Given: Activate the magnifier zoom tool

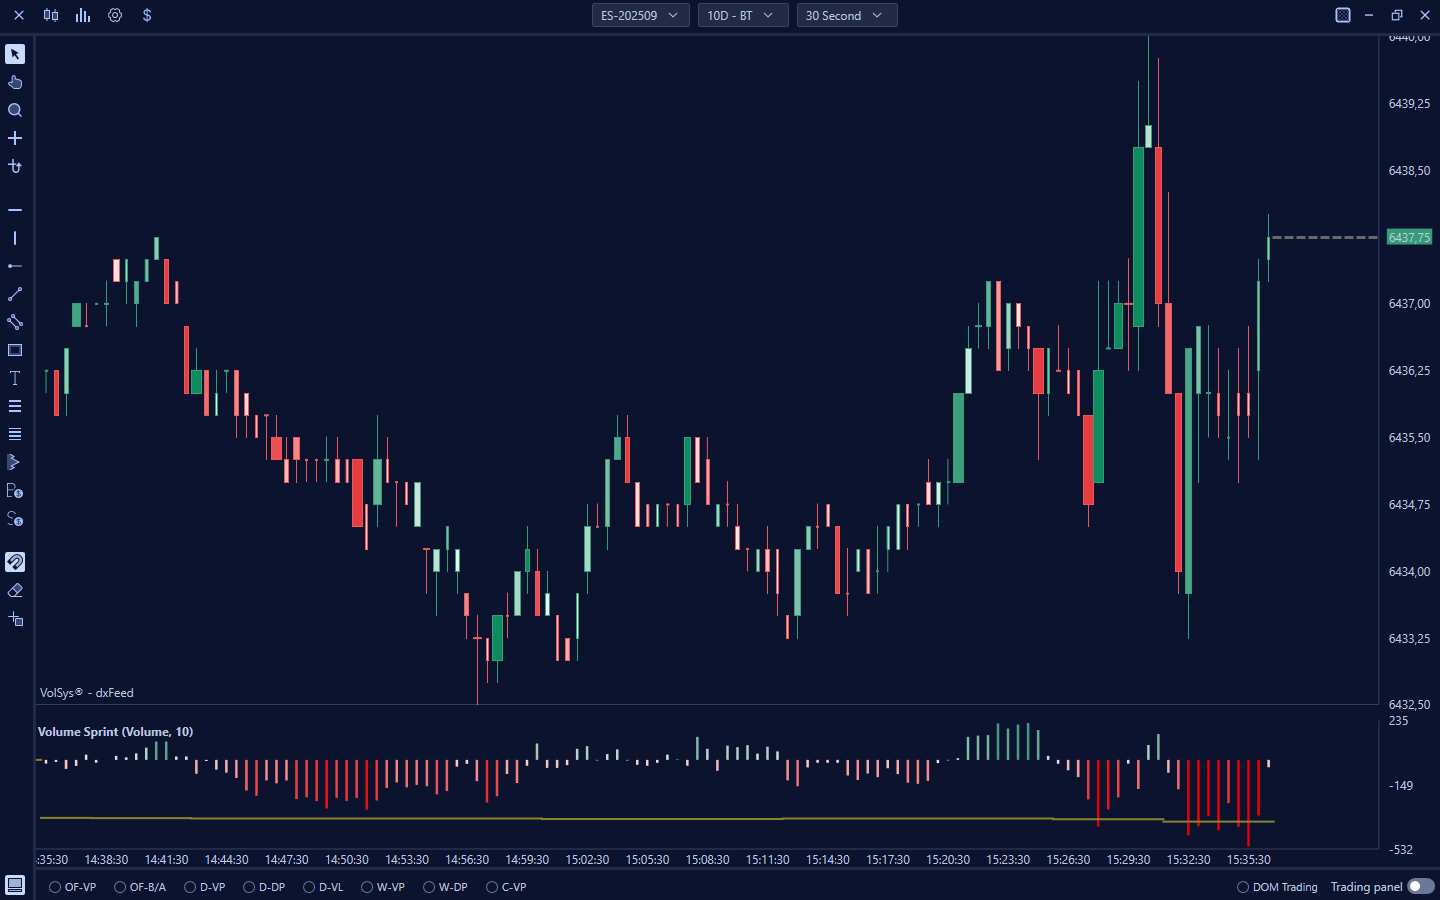Looking at the screenshot, I should pos(15,110).
